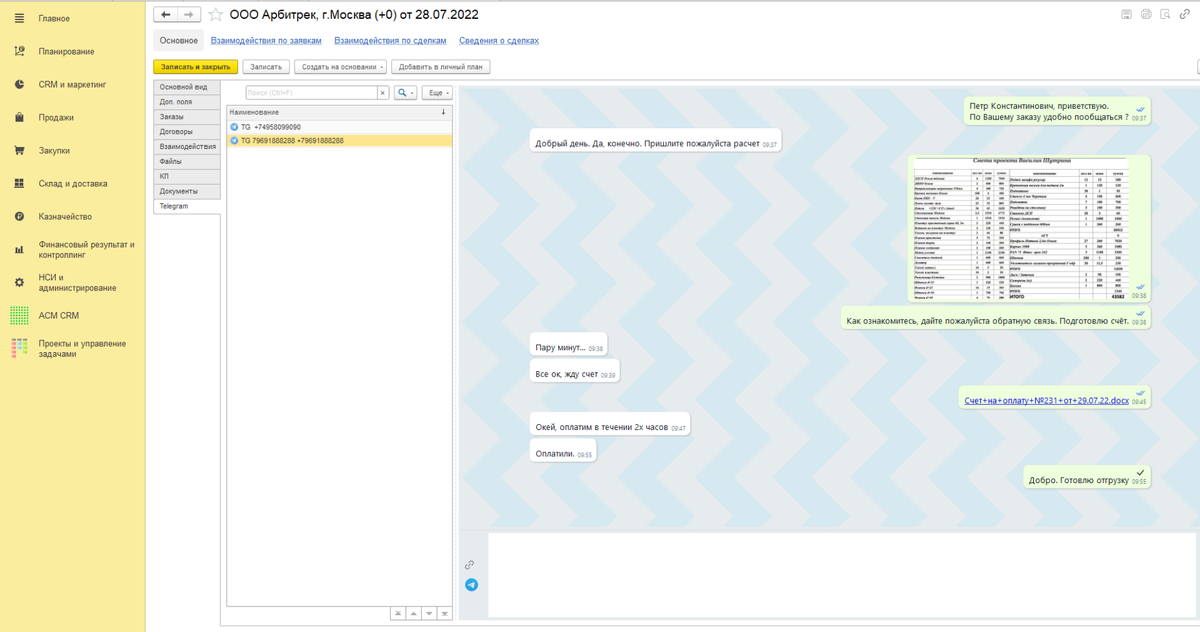Open Взаимодействия по заявкам link
The image size is (1200, 632).
pyautogui.click(x=266, y=41)
